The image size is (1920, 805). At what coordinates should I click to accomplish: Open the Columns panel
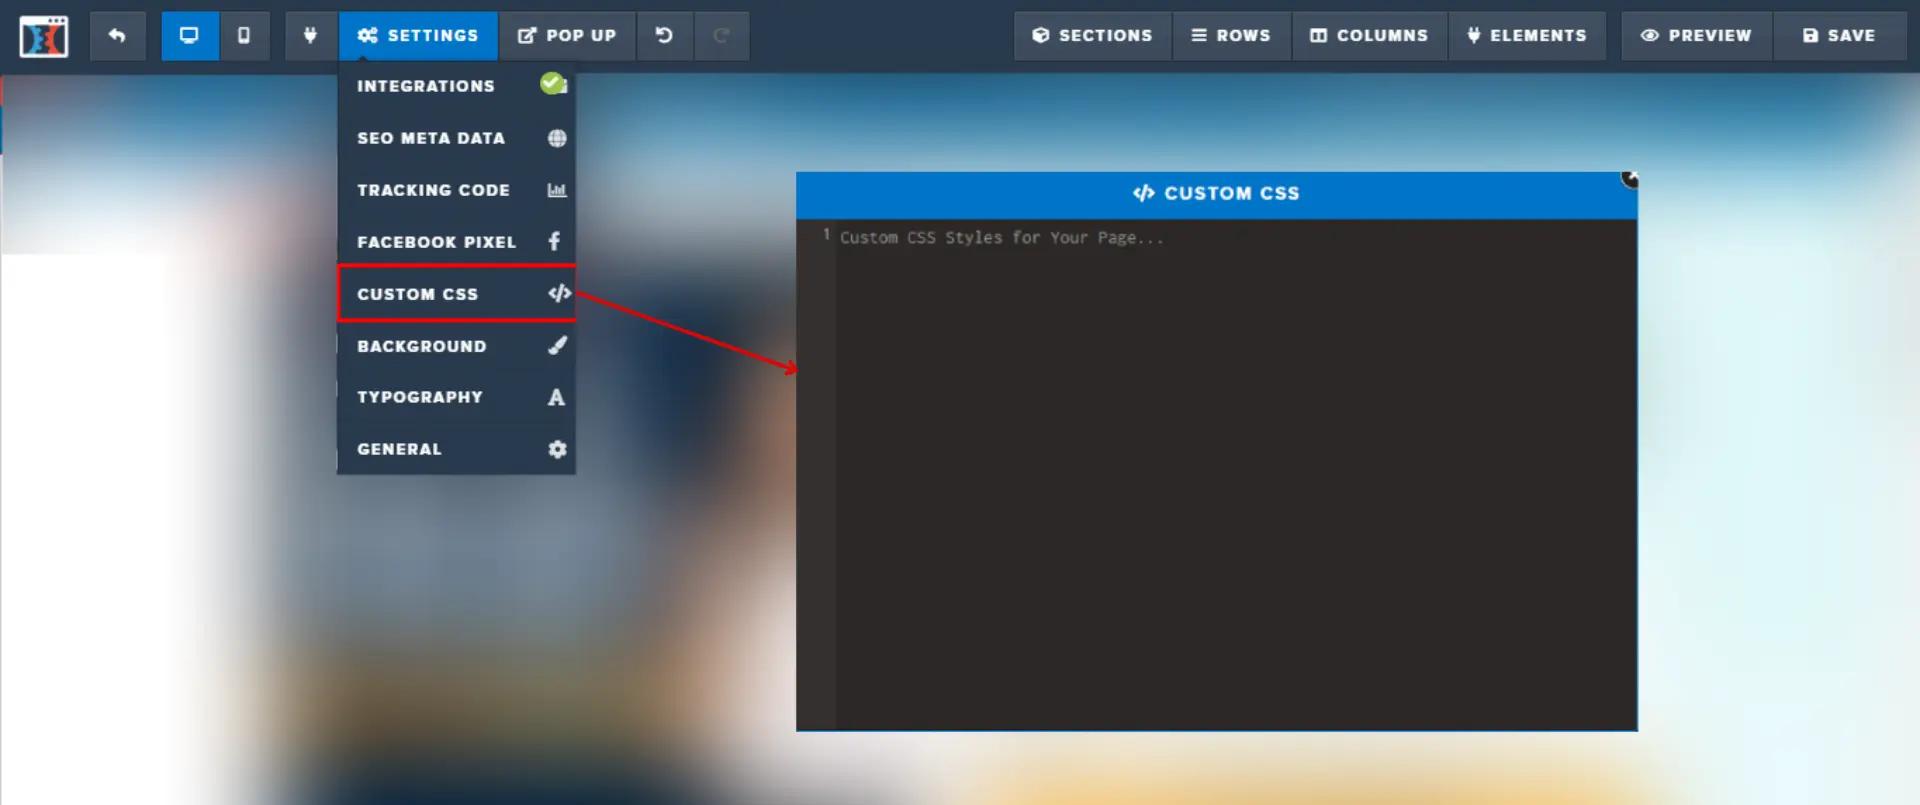[x=1369, y=36]
